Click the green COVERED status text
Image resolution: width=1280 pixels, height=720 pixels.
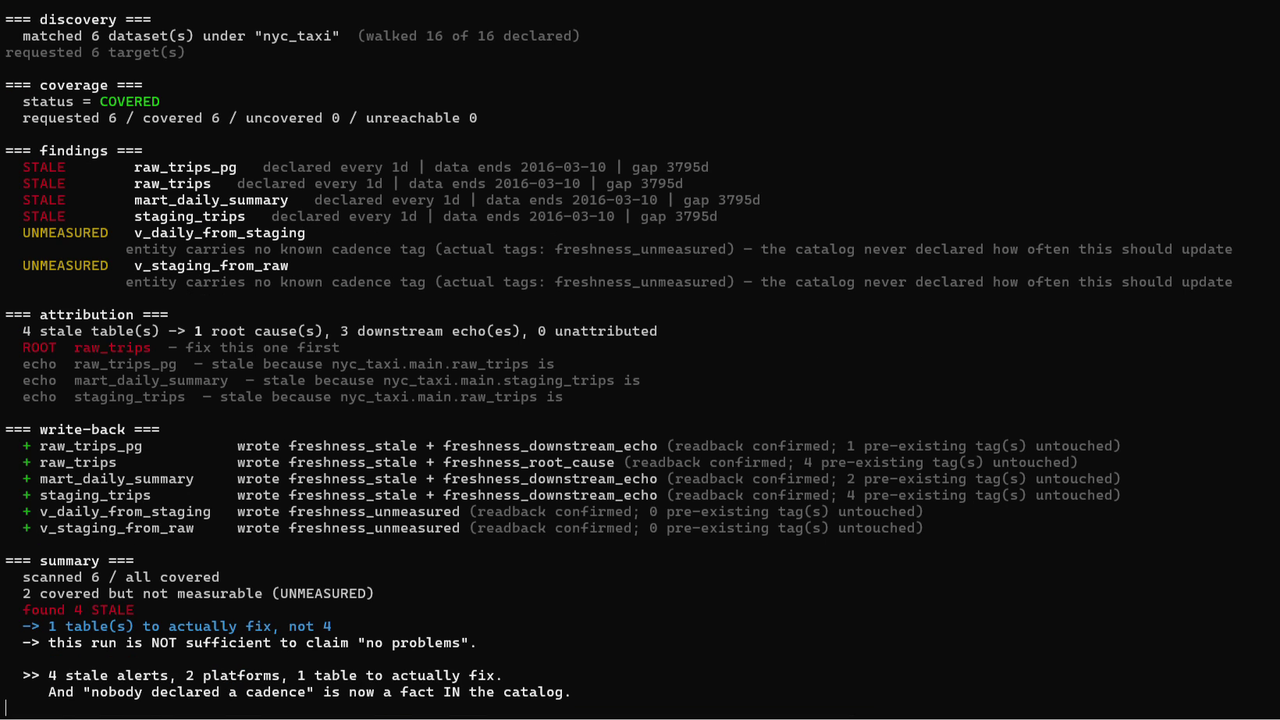[x=130, y=102]
